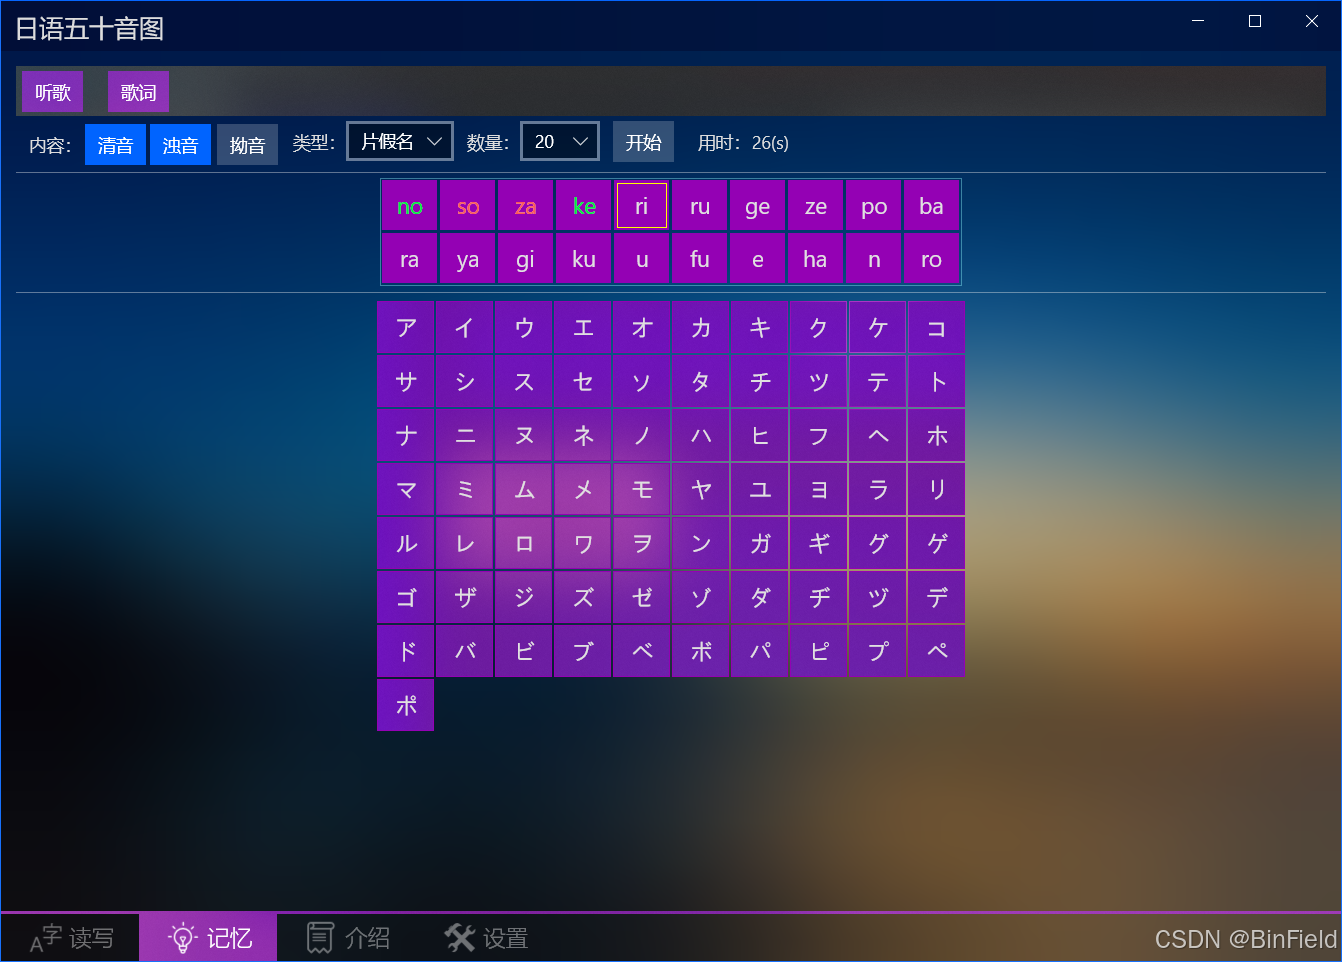Click the 'gi' romaji tile
The height and width of the screenshot is (962, 1342).
tap(526, 259)
